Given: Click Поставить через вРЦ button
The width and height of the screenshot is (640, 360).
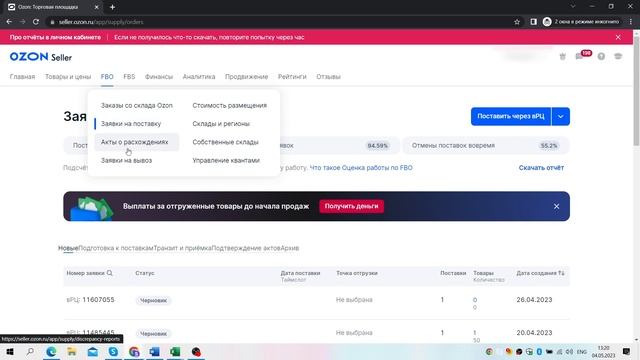Looking at the screenshot, I should [x=511, y=116].
